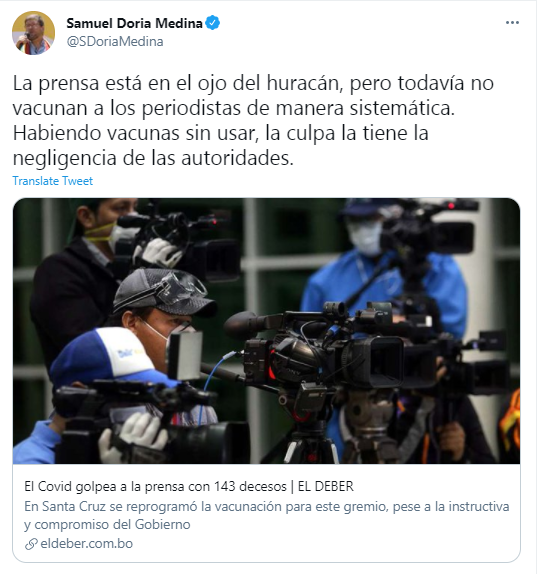
Task: Open the tweet's more options menu
Action: click(x=512, y=23)
